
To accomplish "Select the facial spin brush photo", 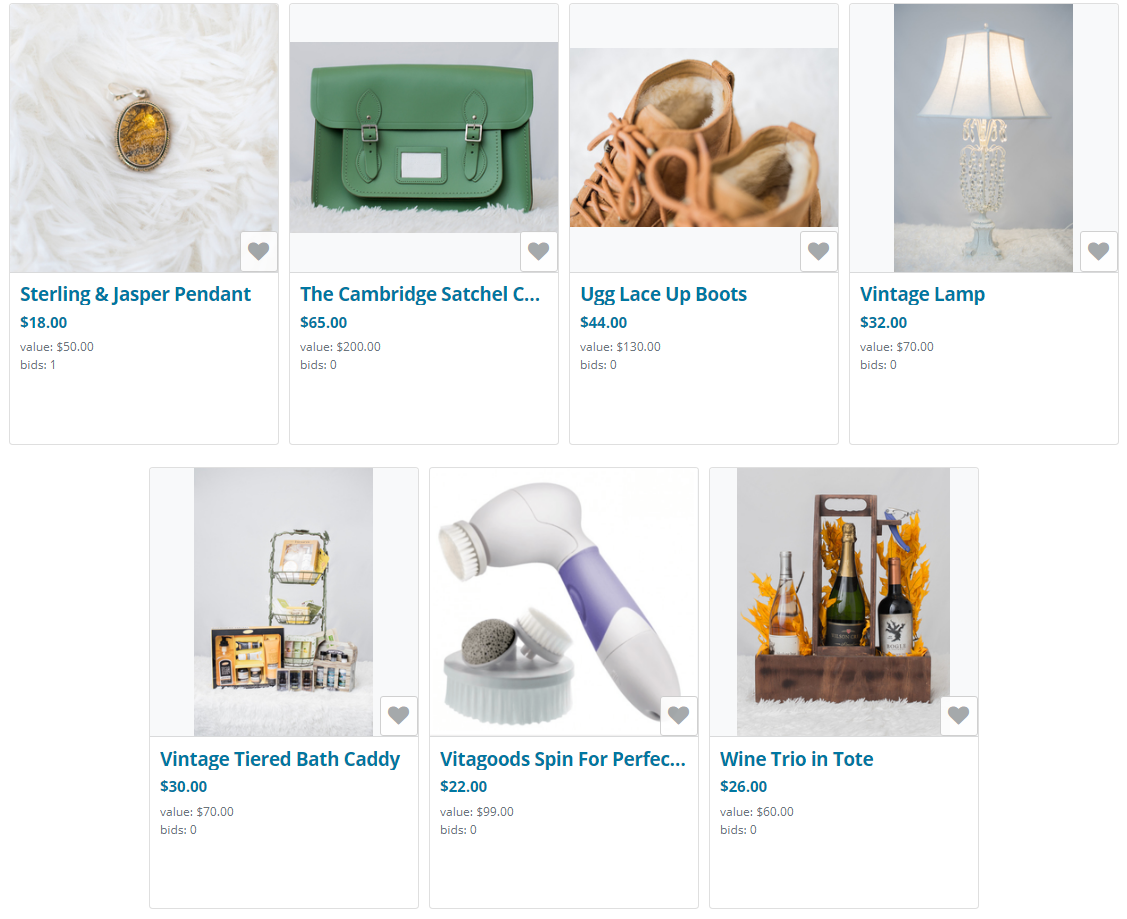I will [564, 602].
